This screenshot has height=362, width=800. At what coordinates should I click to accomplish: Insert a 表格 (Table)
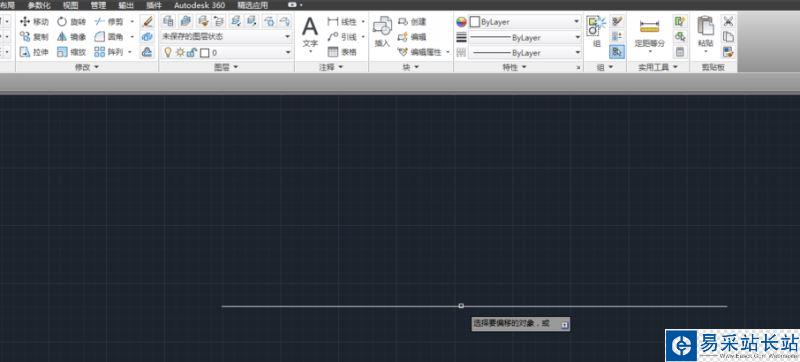(x=342, y=51)
